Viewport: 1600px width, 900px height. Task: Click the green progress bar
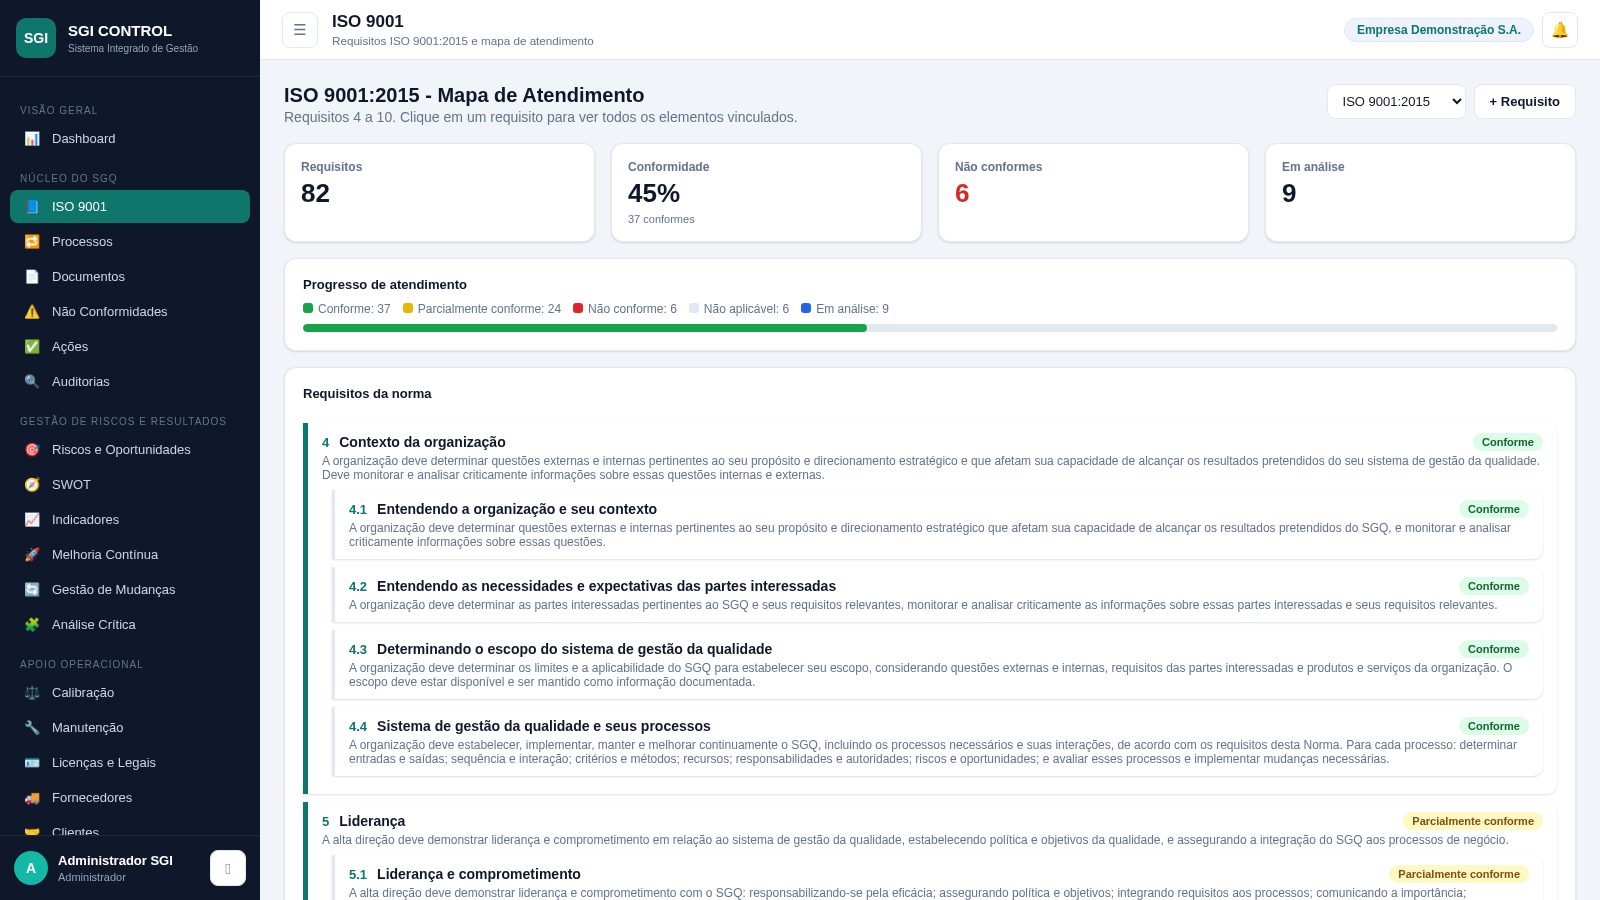[x=585, y=328]
